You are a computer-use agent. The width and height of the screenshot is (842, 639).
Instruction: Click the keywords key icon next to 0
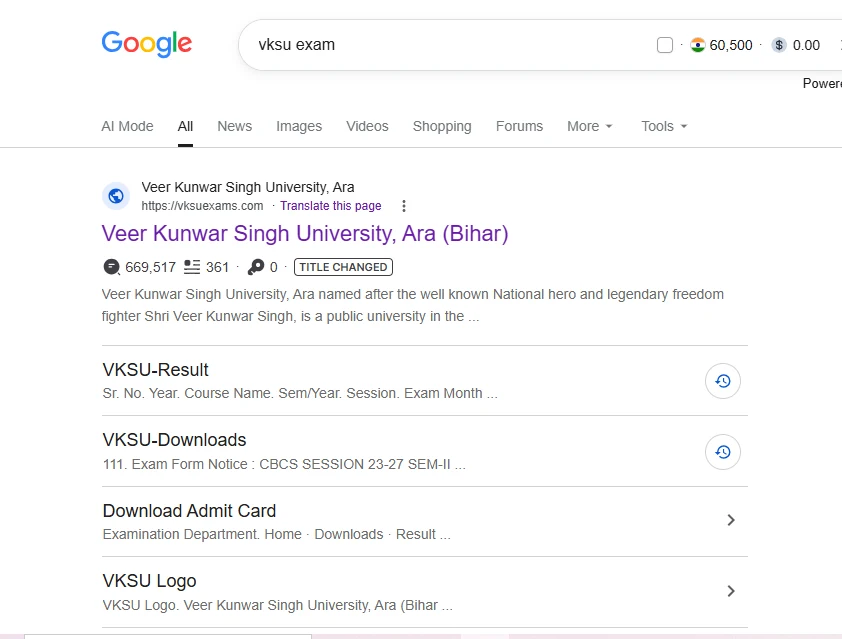(x=256, y=267)
